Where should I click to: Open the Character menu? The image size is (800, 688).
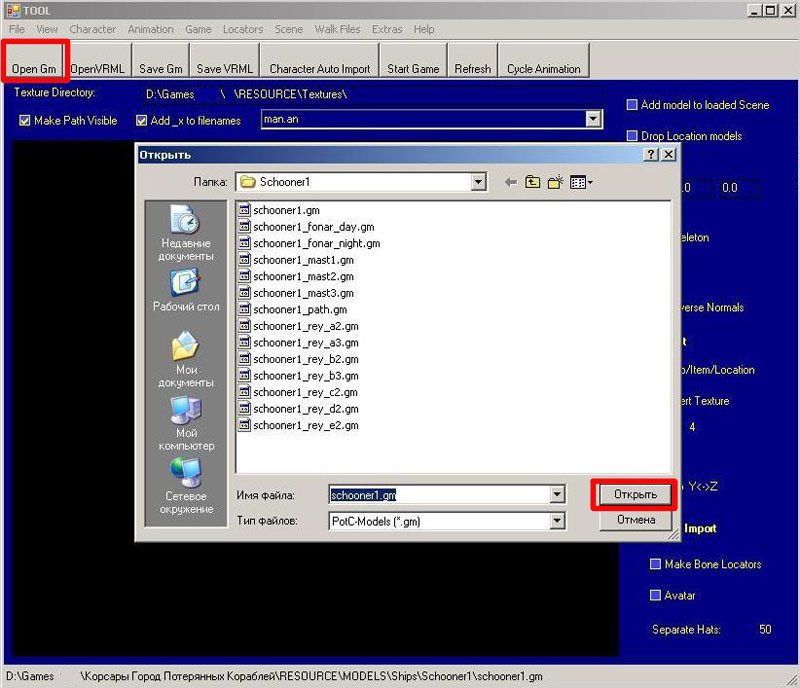pos(92,29)
